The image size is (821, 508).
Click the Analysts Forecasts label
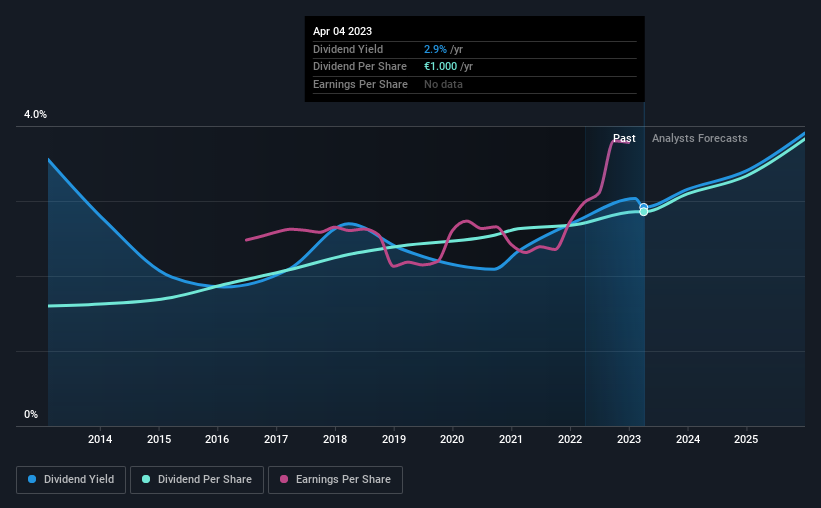click(x=700, y=138)
